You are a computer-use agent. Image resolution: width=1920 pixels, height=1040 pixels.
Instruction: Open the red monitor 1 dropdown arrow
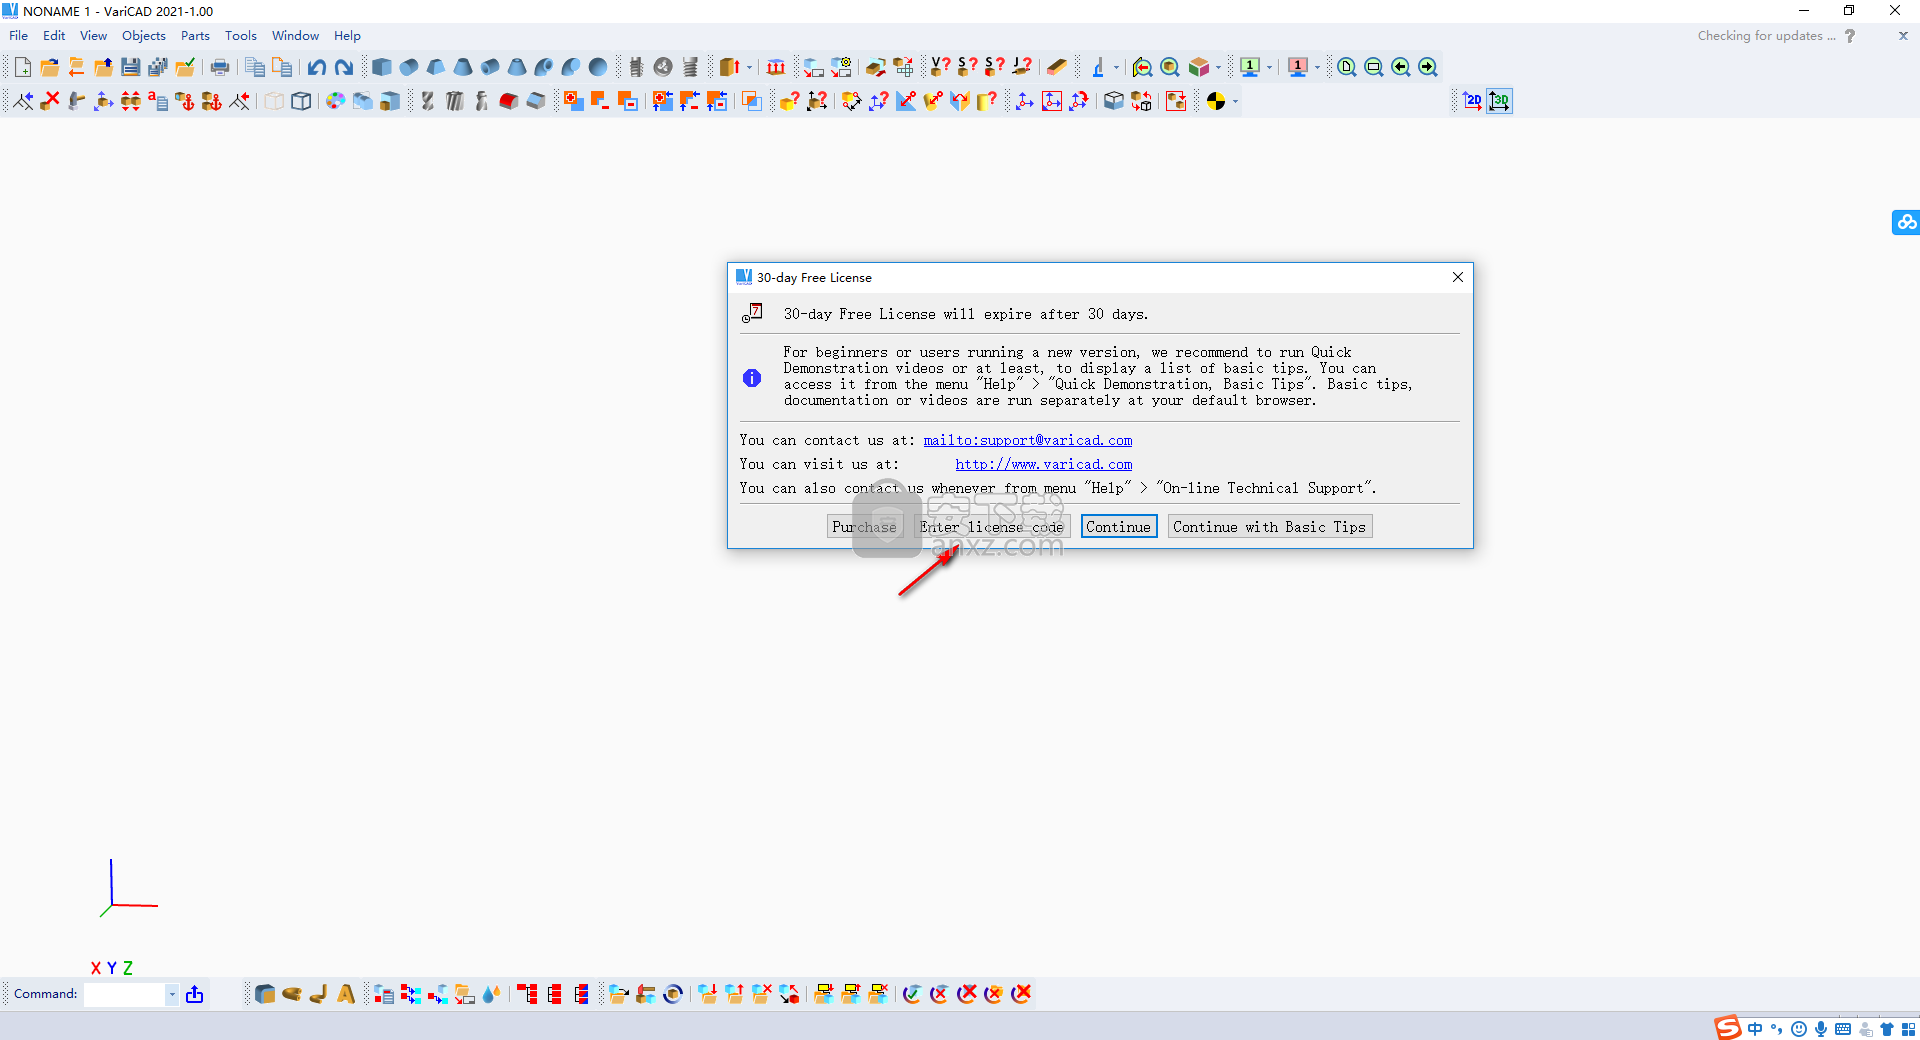point(1317,67)
